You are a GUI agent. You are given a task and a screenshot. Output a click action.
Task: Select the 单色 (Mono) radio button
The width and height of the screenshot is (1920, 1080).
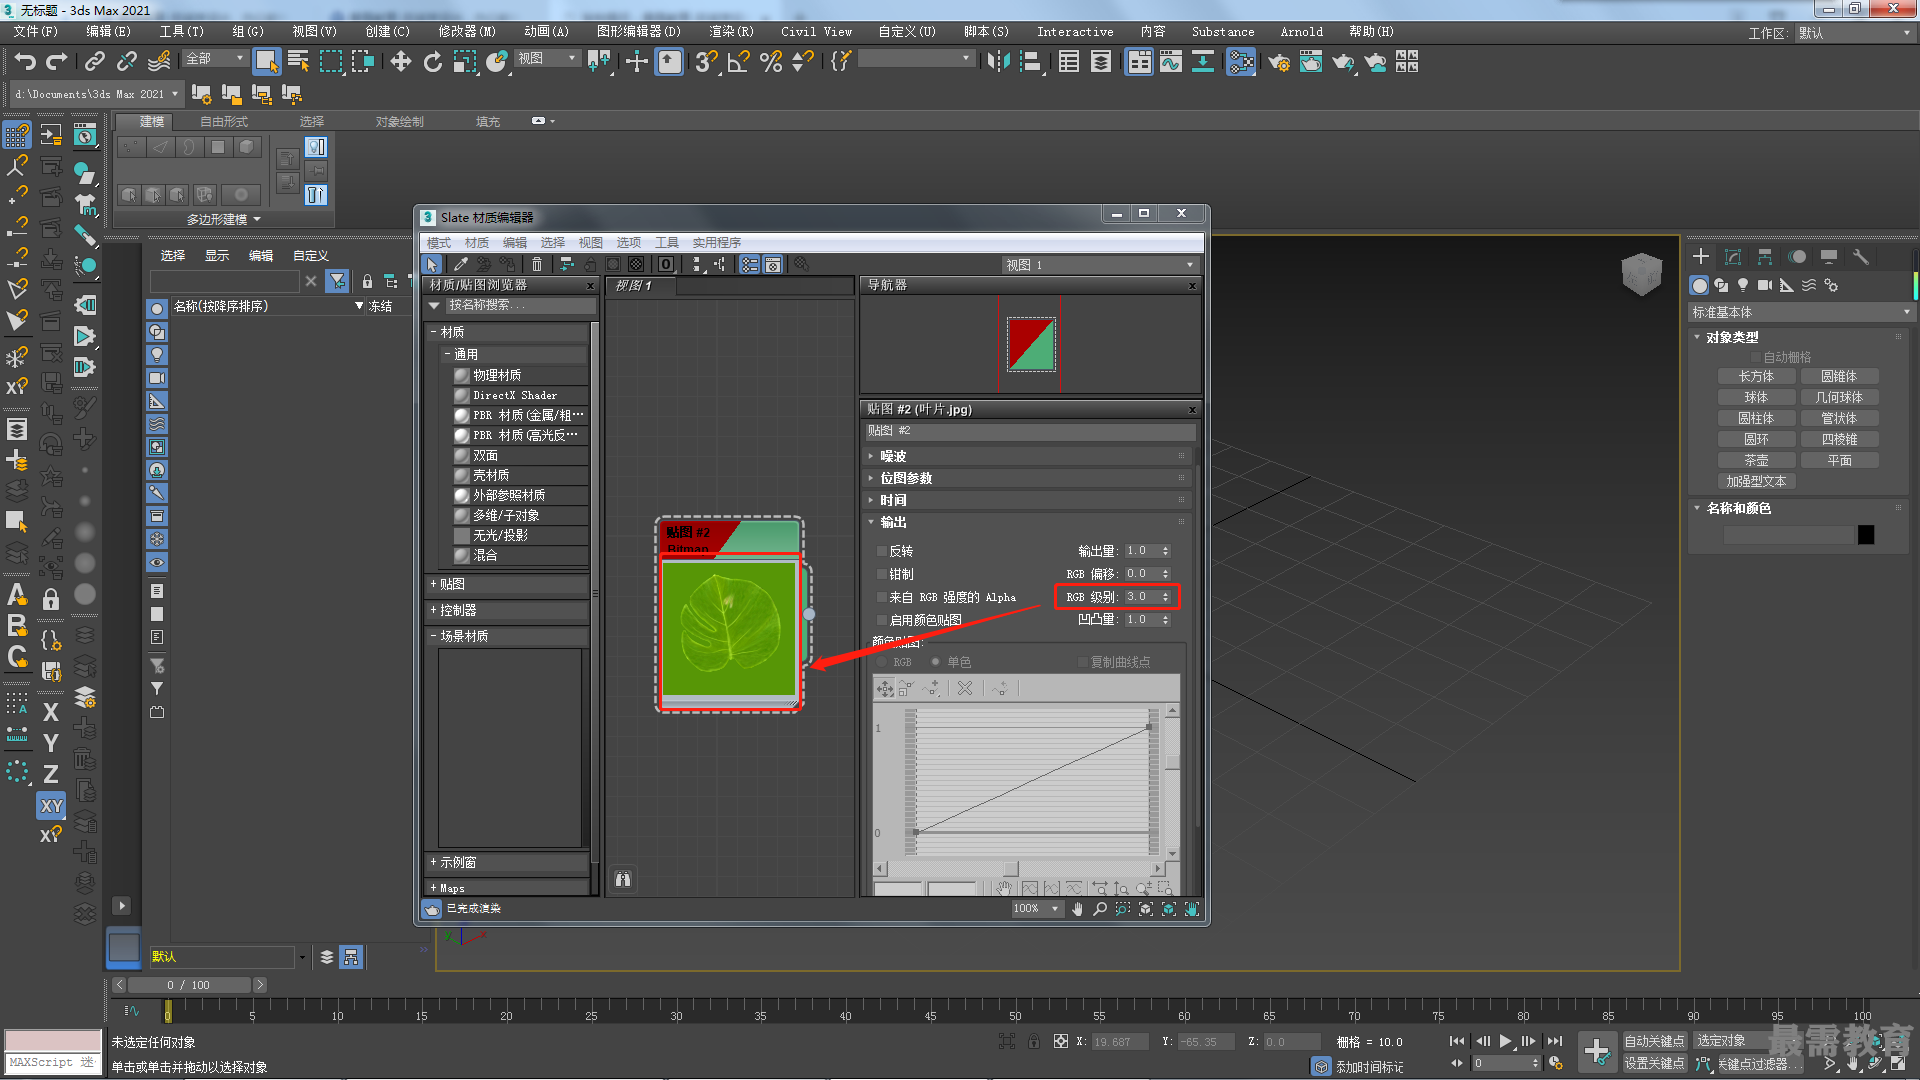(x=936, y=662)
